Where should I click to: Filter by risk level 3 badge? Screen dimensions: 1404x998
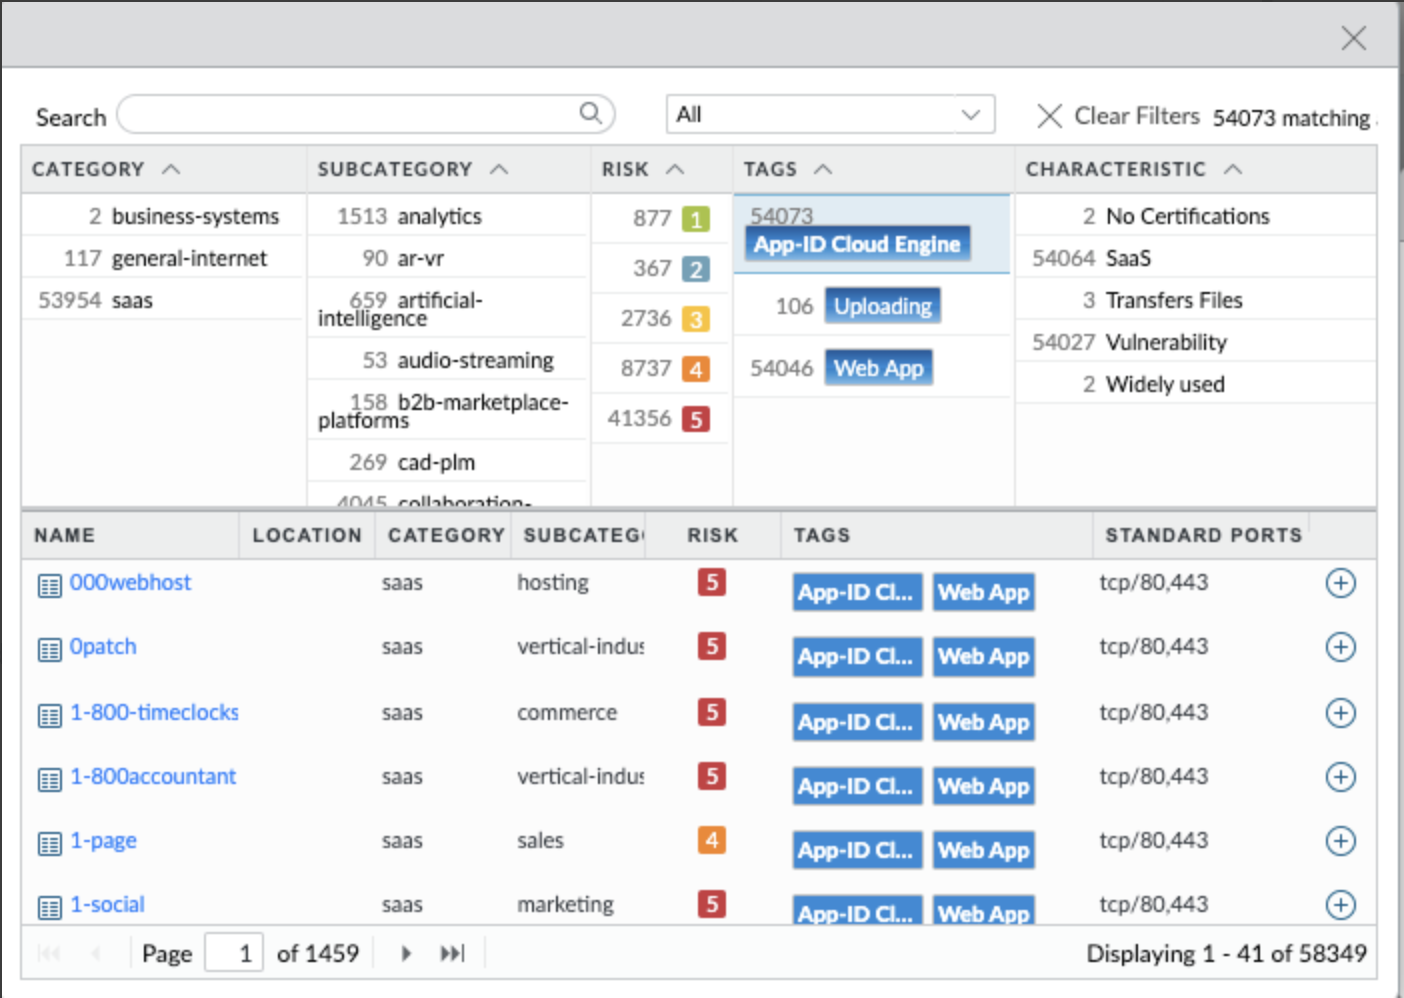click(695, 318)
